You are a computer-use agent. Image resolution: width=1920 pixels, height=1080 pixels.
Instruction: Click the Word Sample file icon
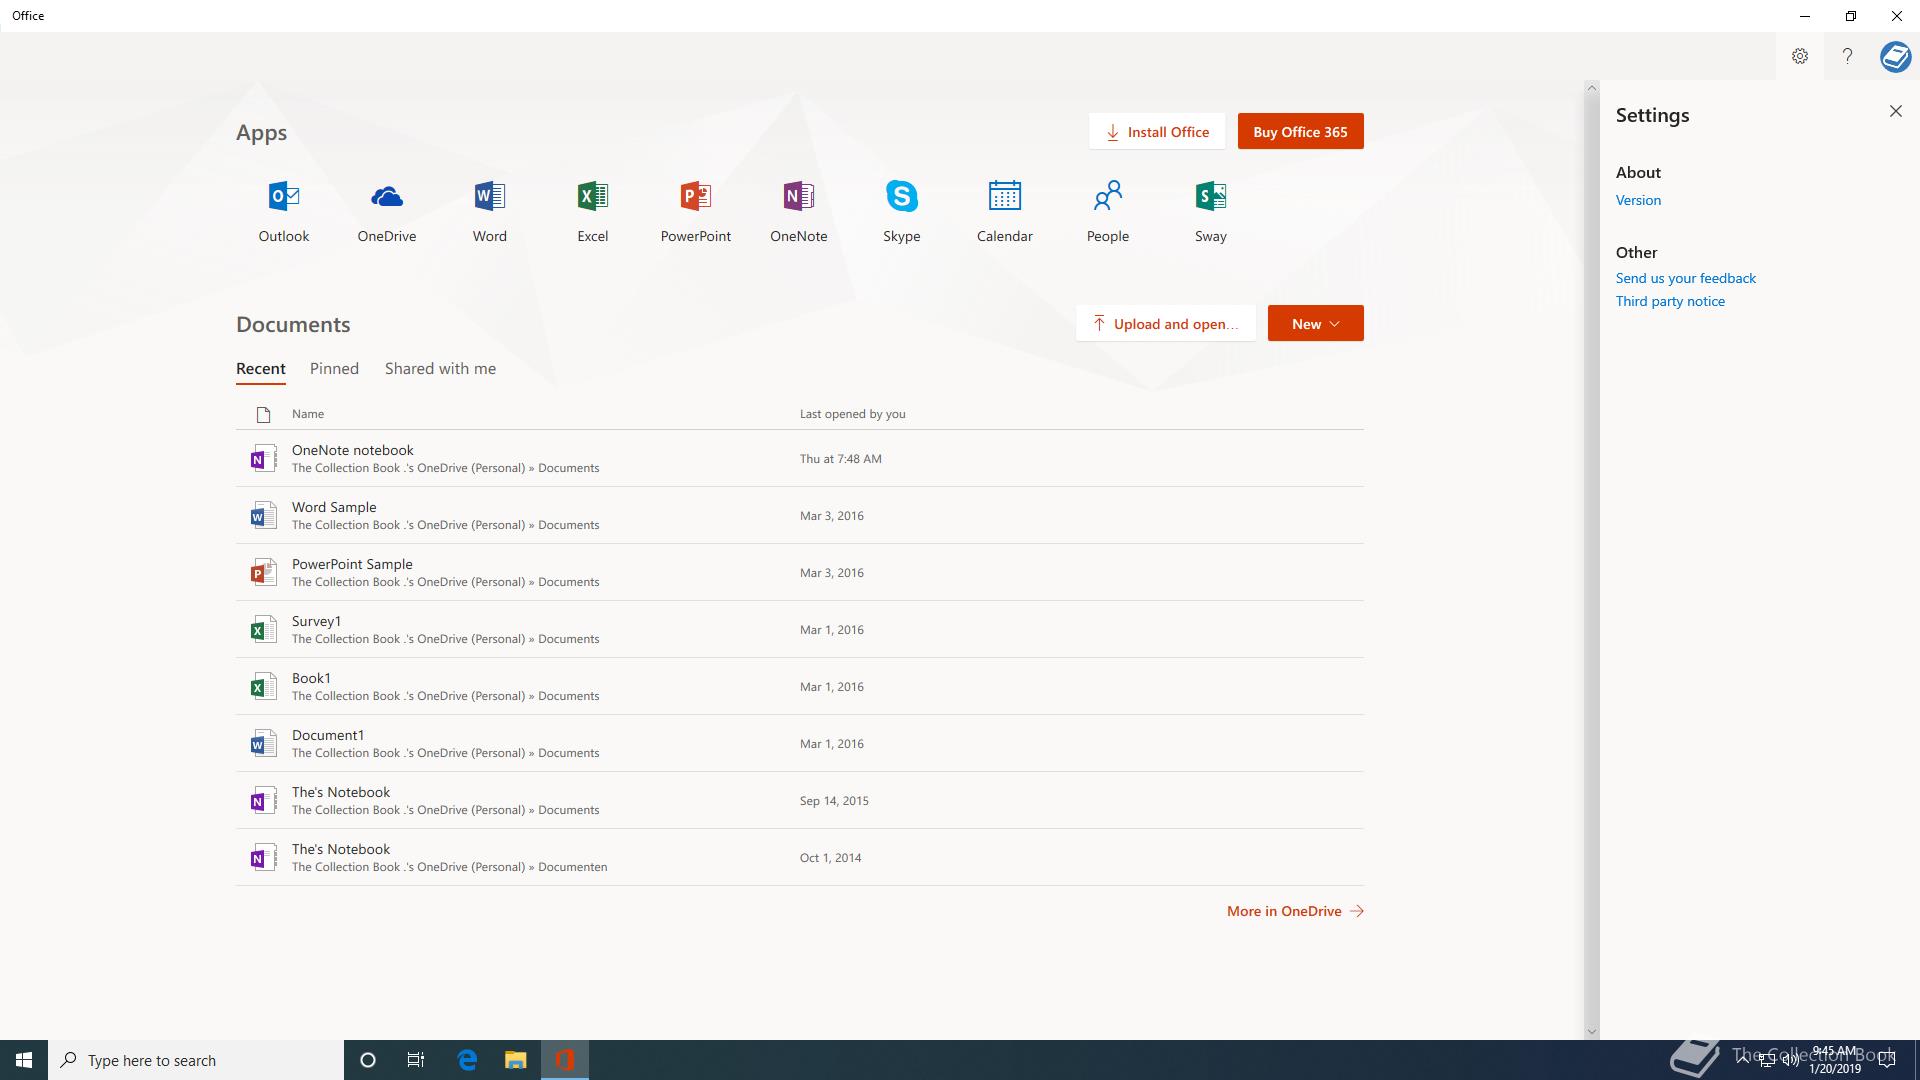coord(263,515)
